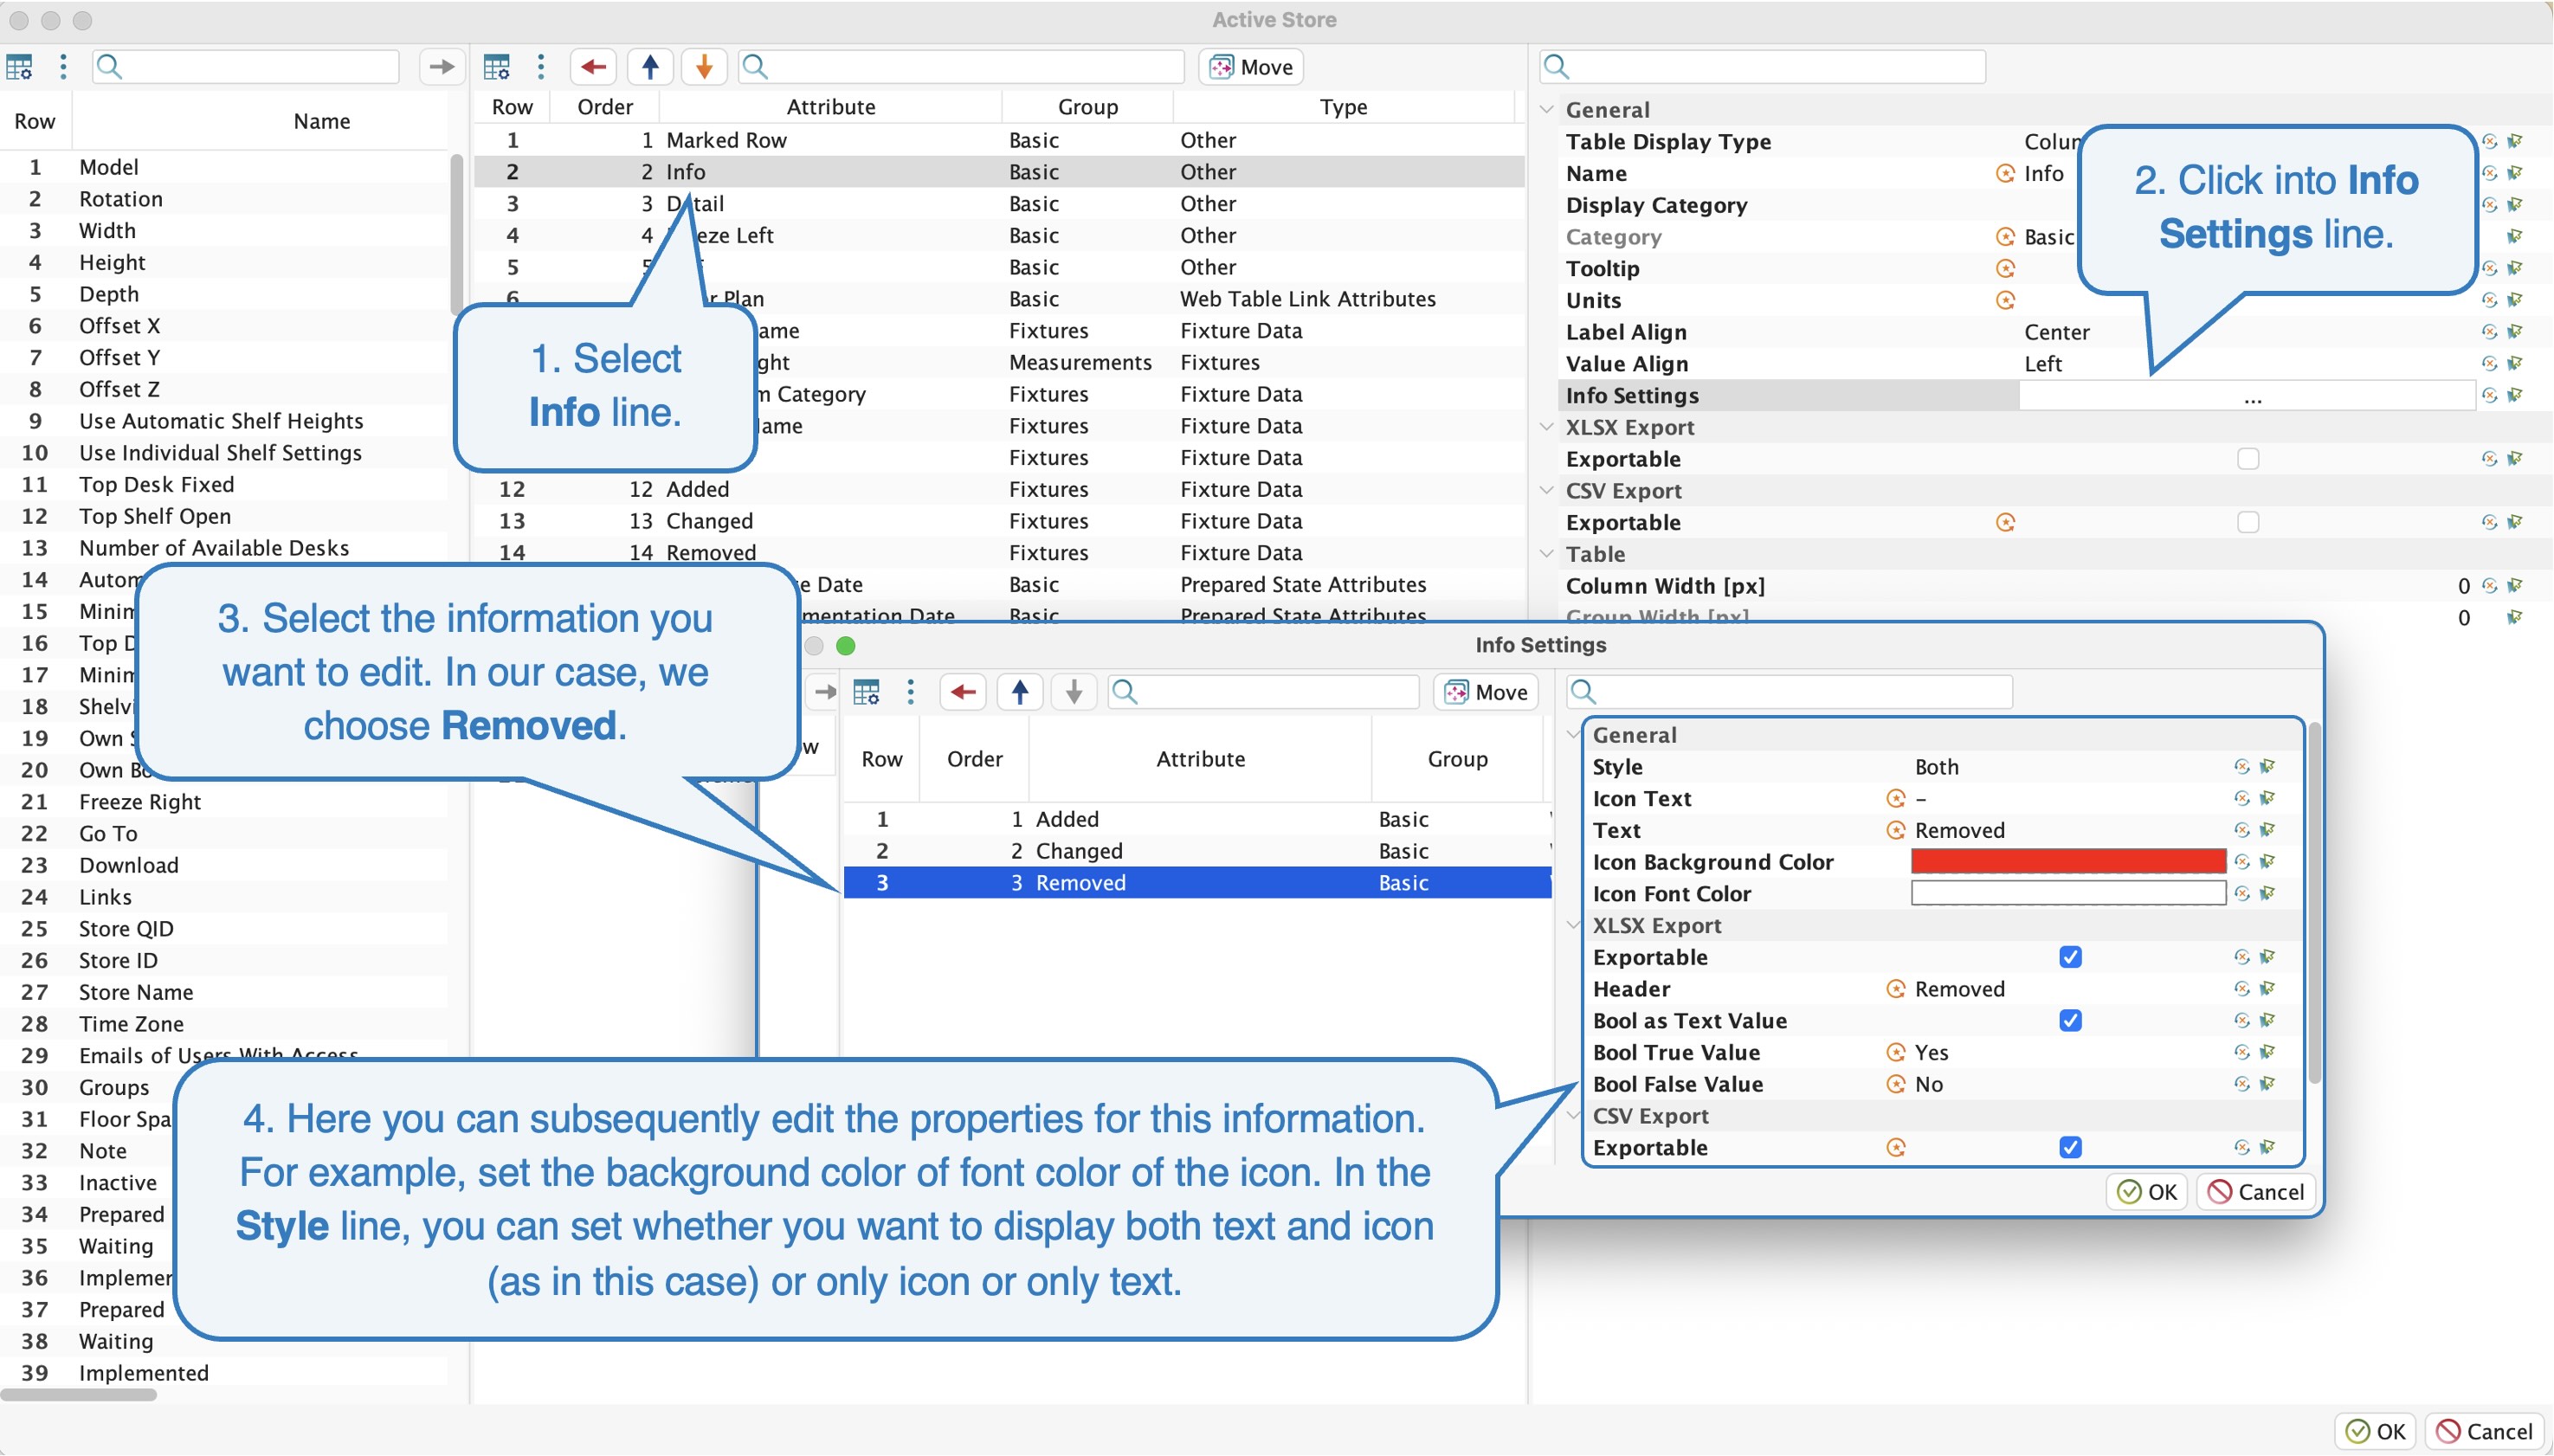Viewport: 2554px width, 1456px height.
Task: Click reset icon on Icon Background Color row
Action: point(2242,862)
